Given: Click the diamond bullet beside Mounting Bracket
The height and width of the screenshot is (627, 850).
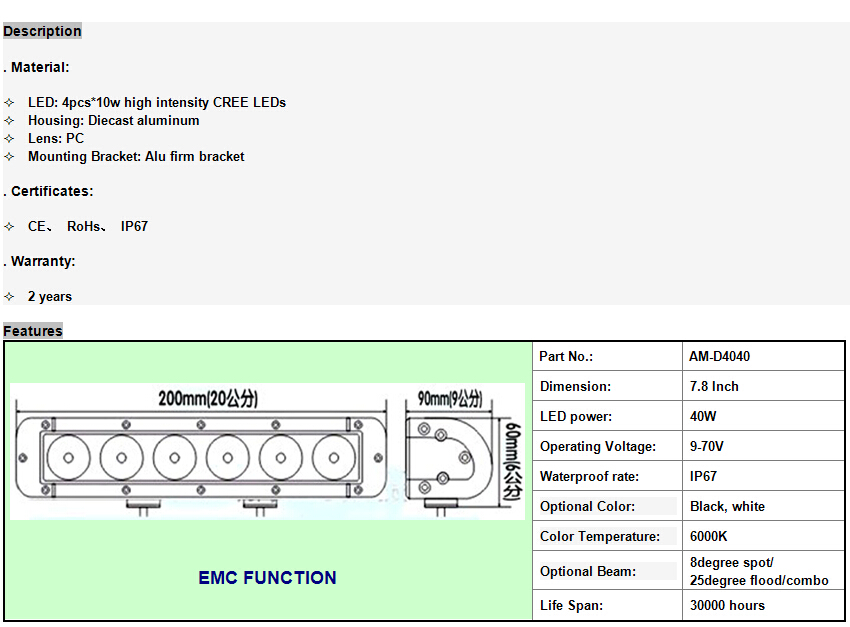Looking at the screenshot, I should (9, 157).
